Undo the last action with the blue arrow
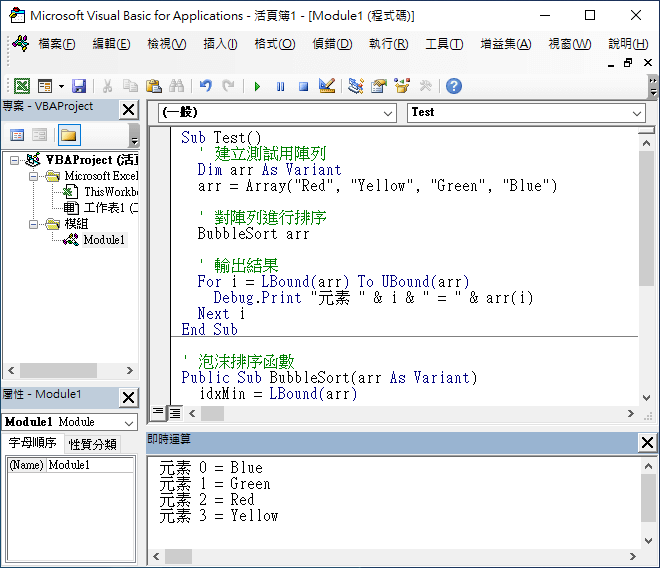 [x=205, y=86]
